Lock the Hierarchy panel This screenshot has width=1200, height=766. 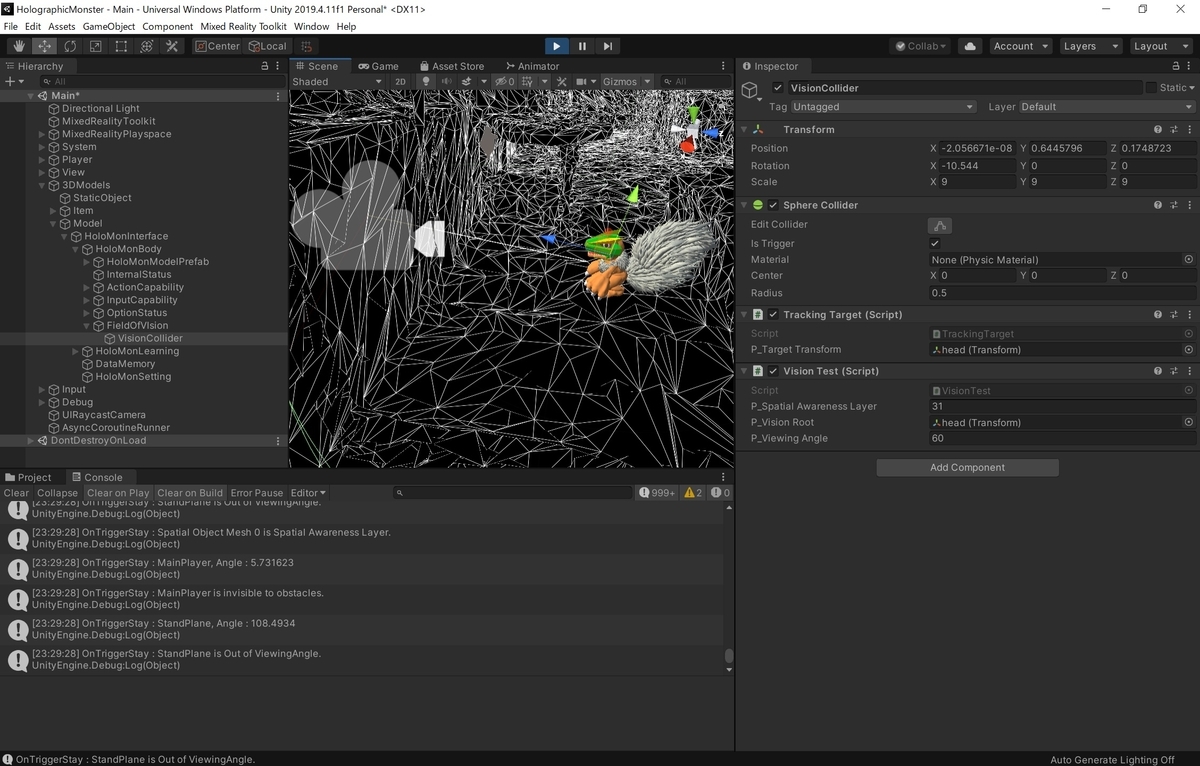264,66
